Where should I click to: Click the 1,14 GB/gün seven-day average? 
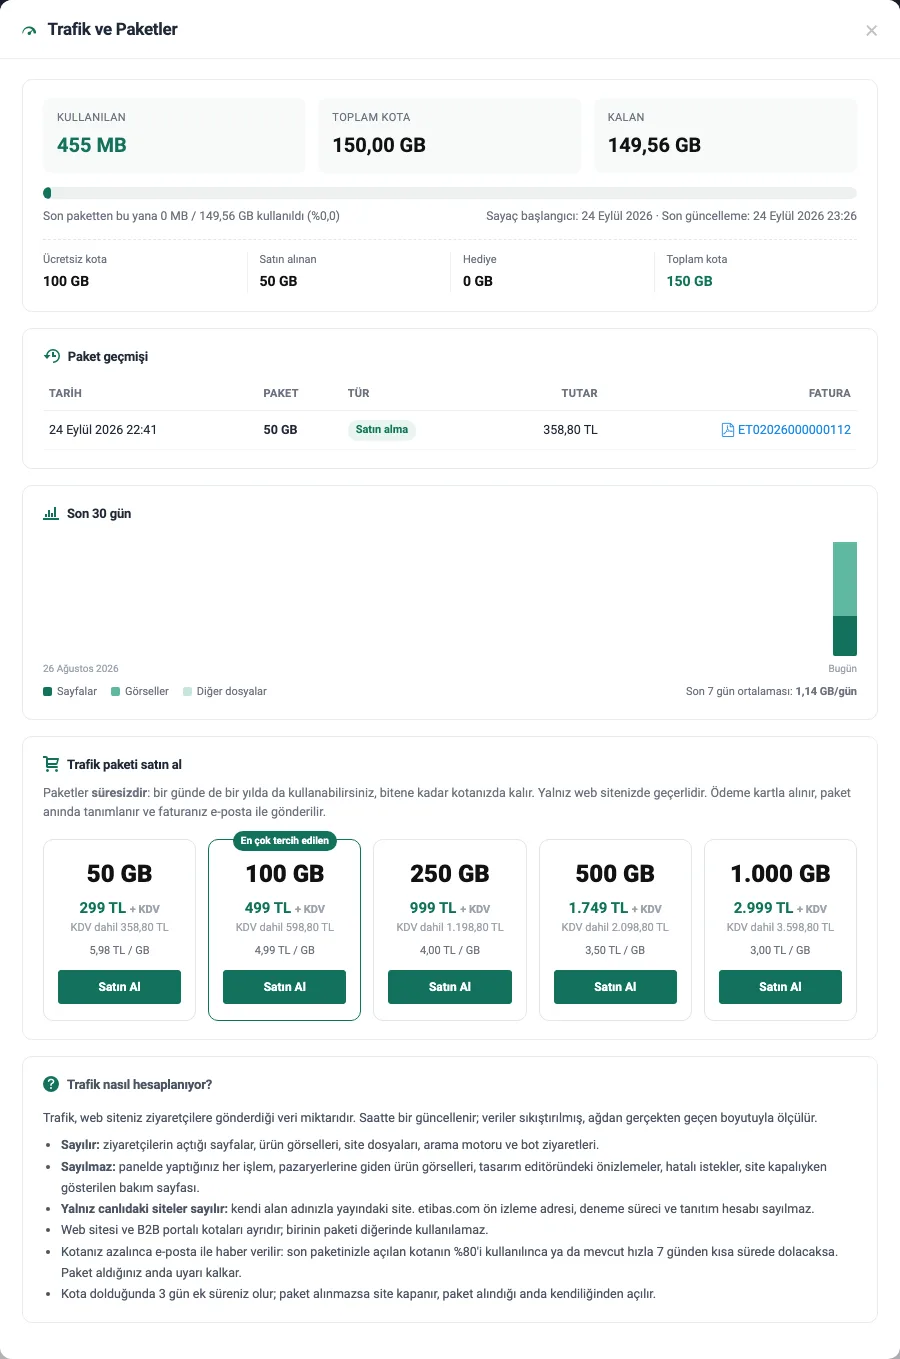click(826, 691)
